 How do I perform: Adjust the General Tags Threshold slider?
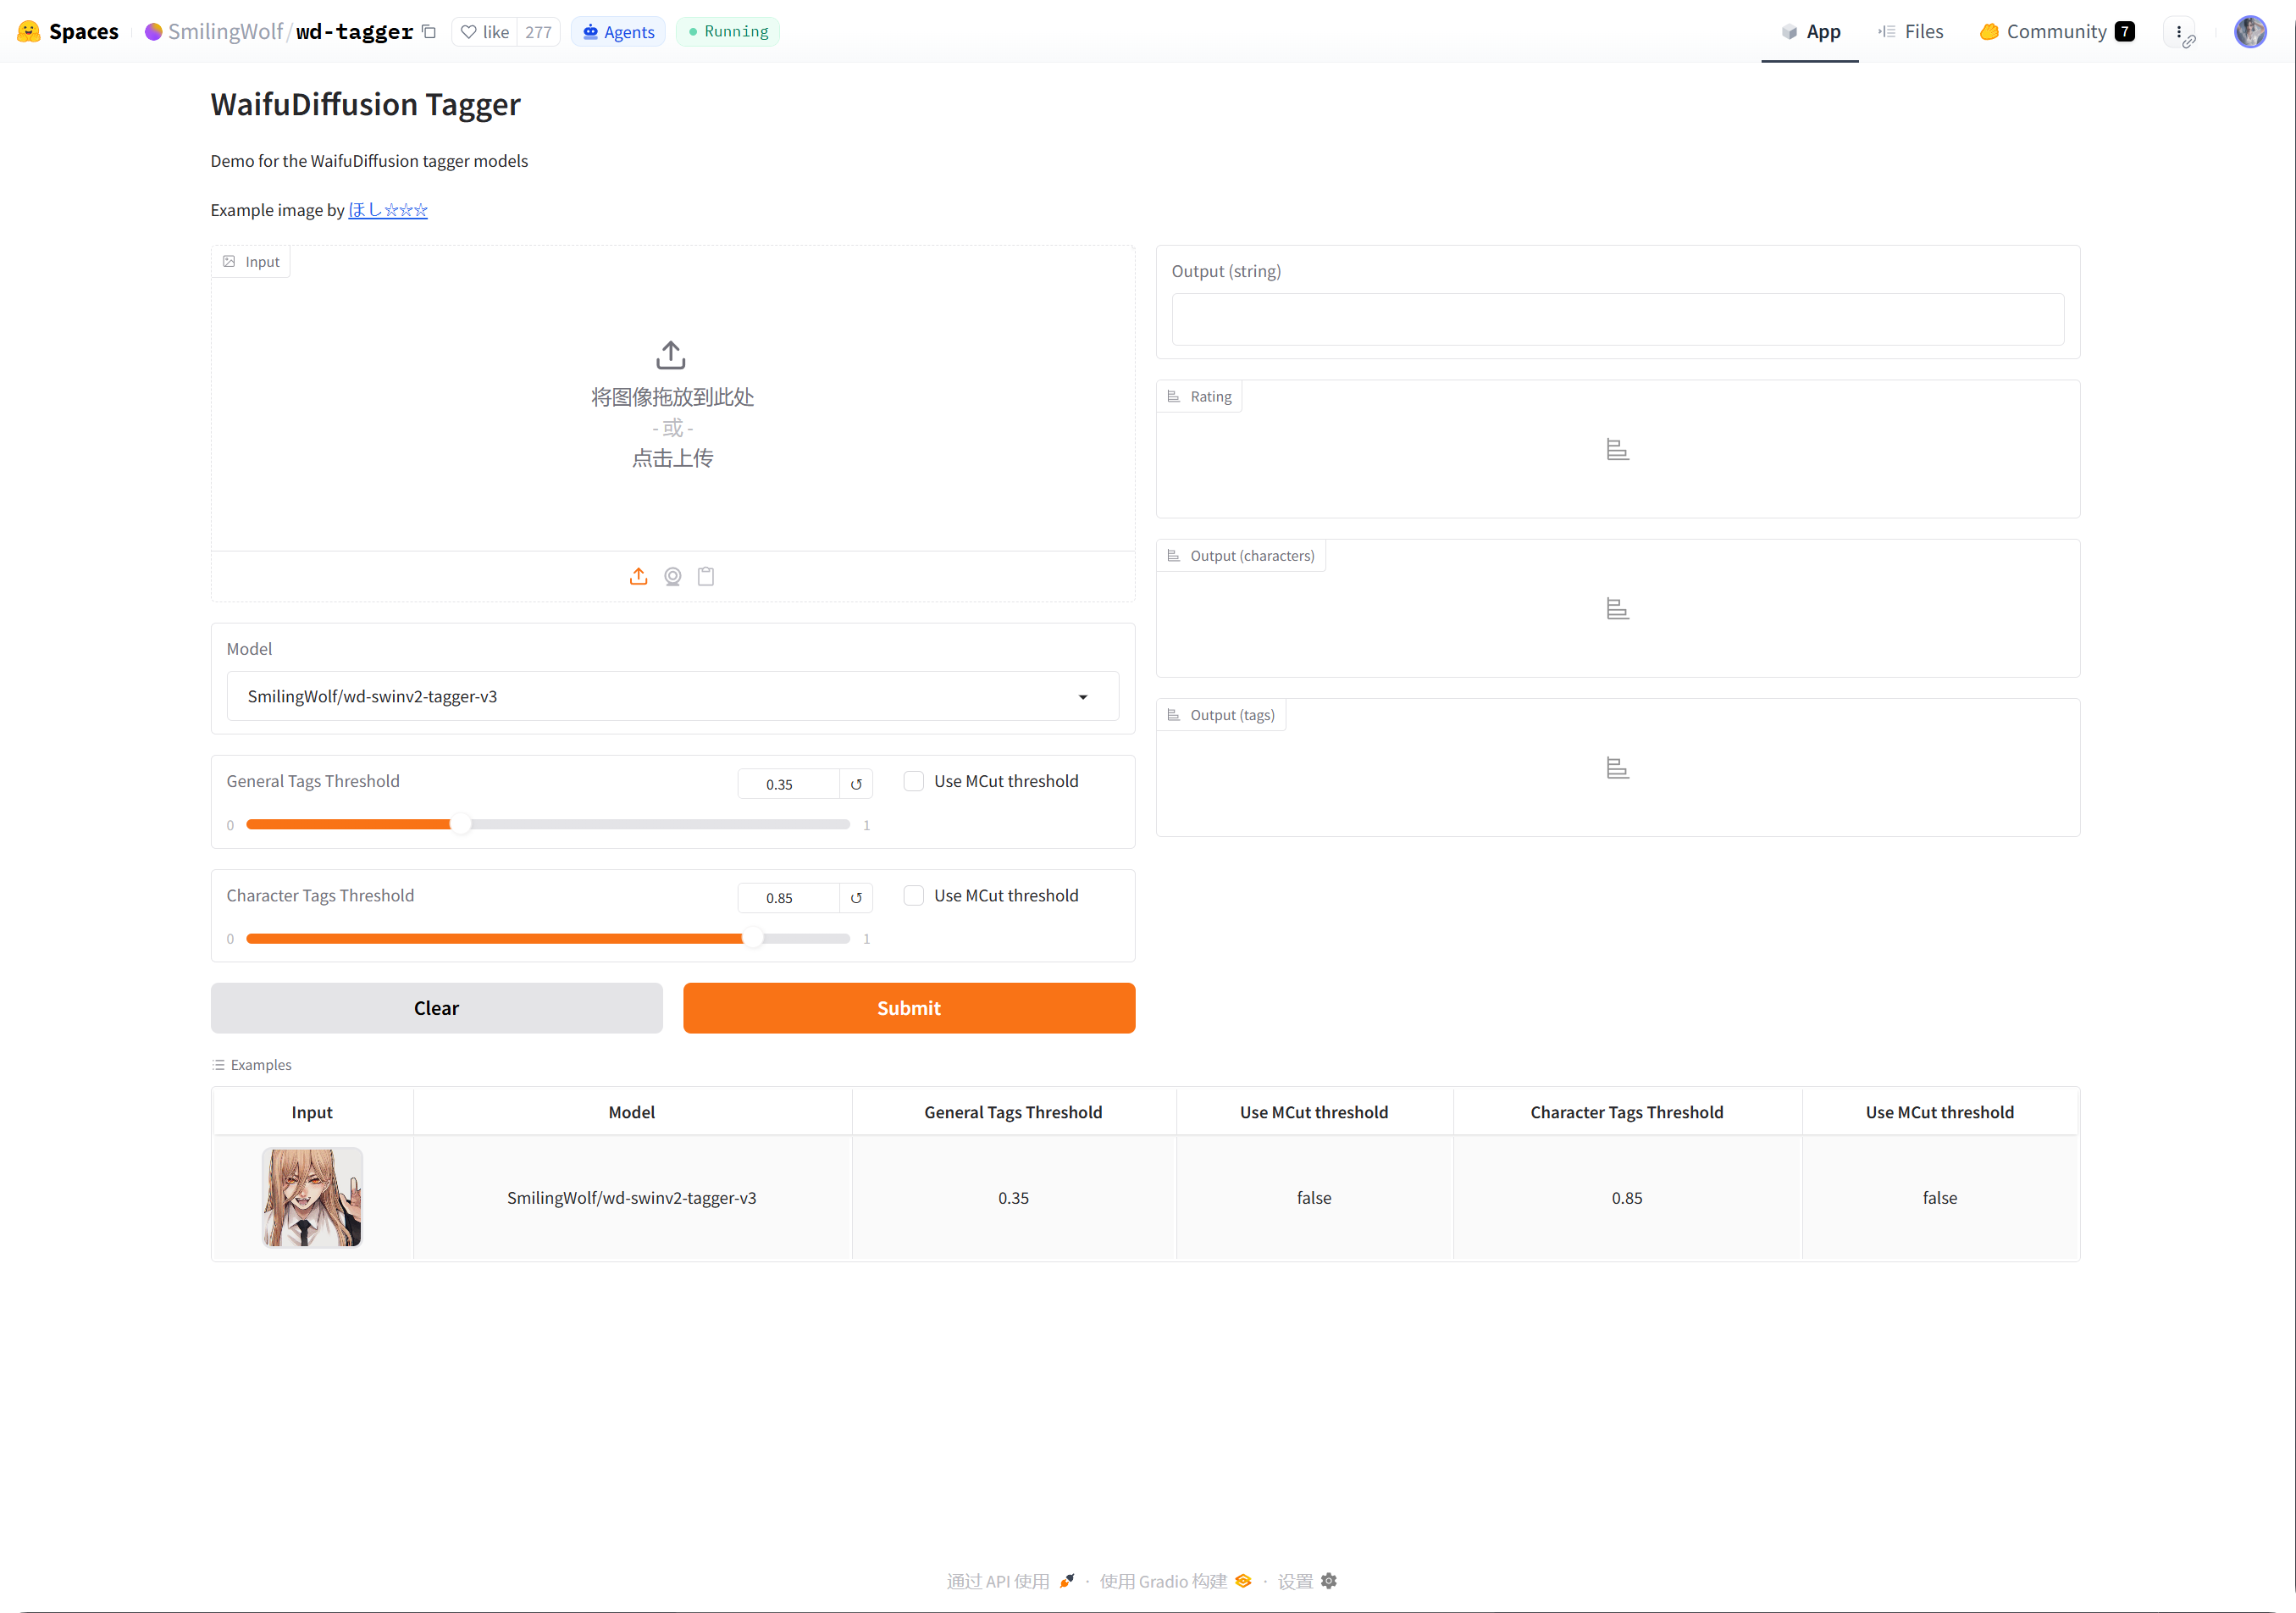pyautogui.click(x=548, y=825)
